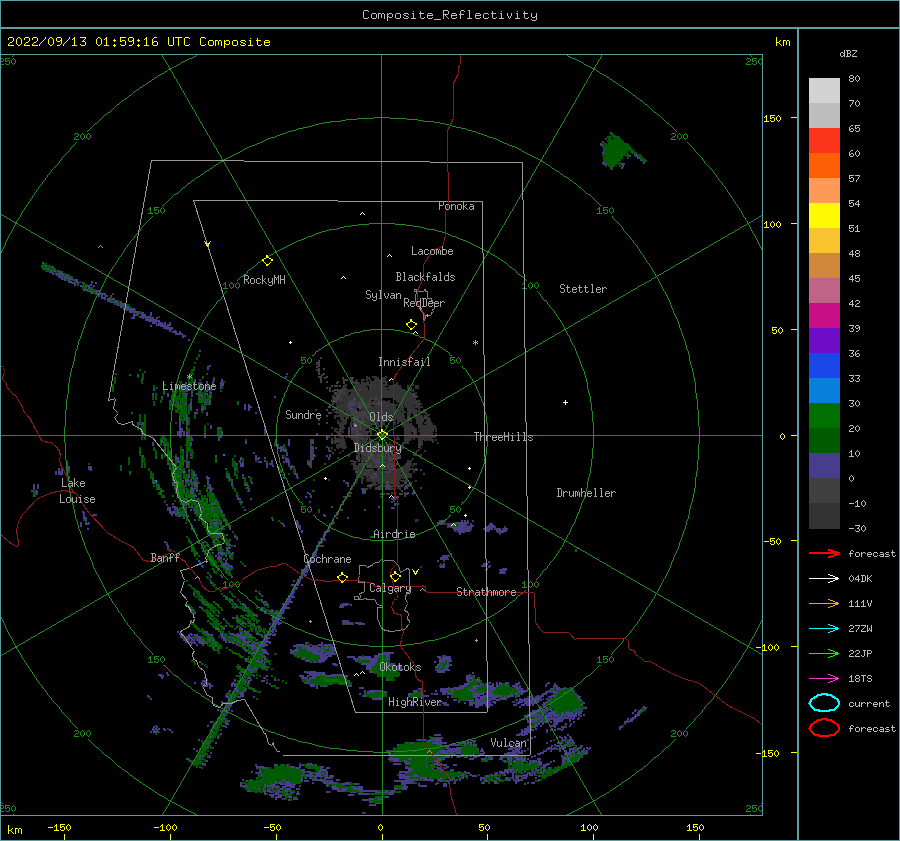Pick the bright green 20–30 dBZ swatch
This screenshot has height=841, width=900.
coord(824,416)
